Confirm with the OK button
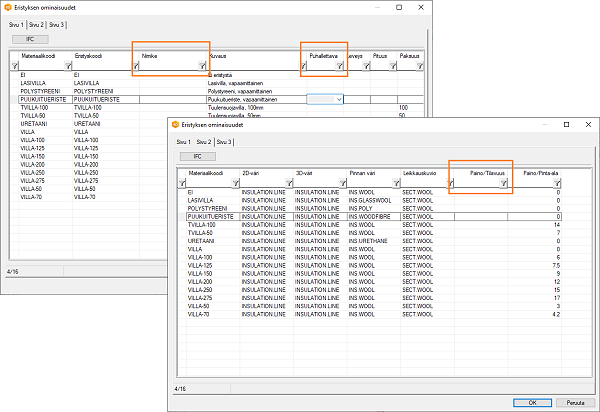The image size is (600, 412). (532, 402)
